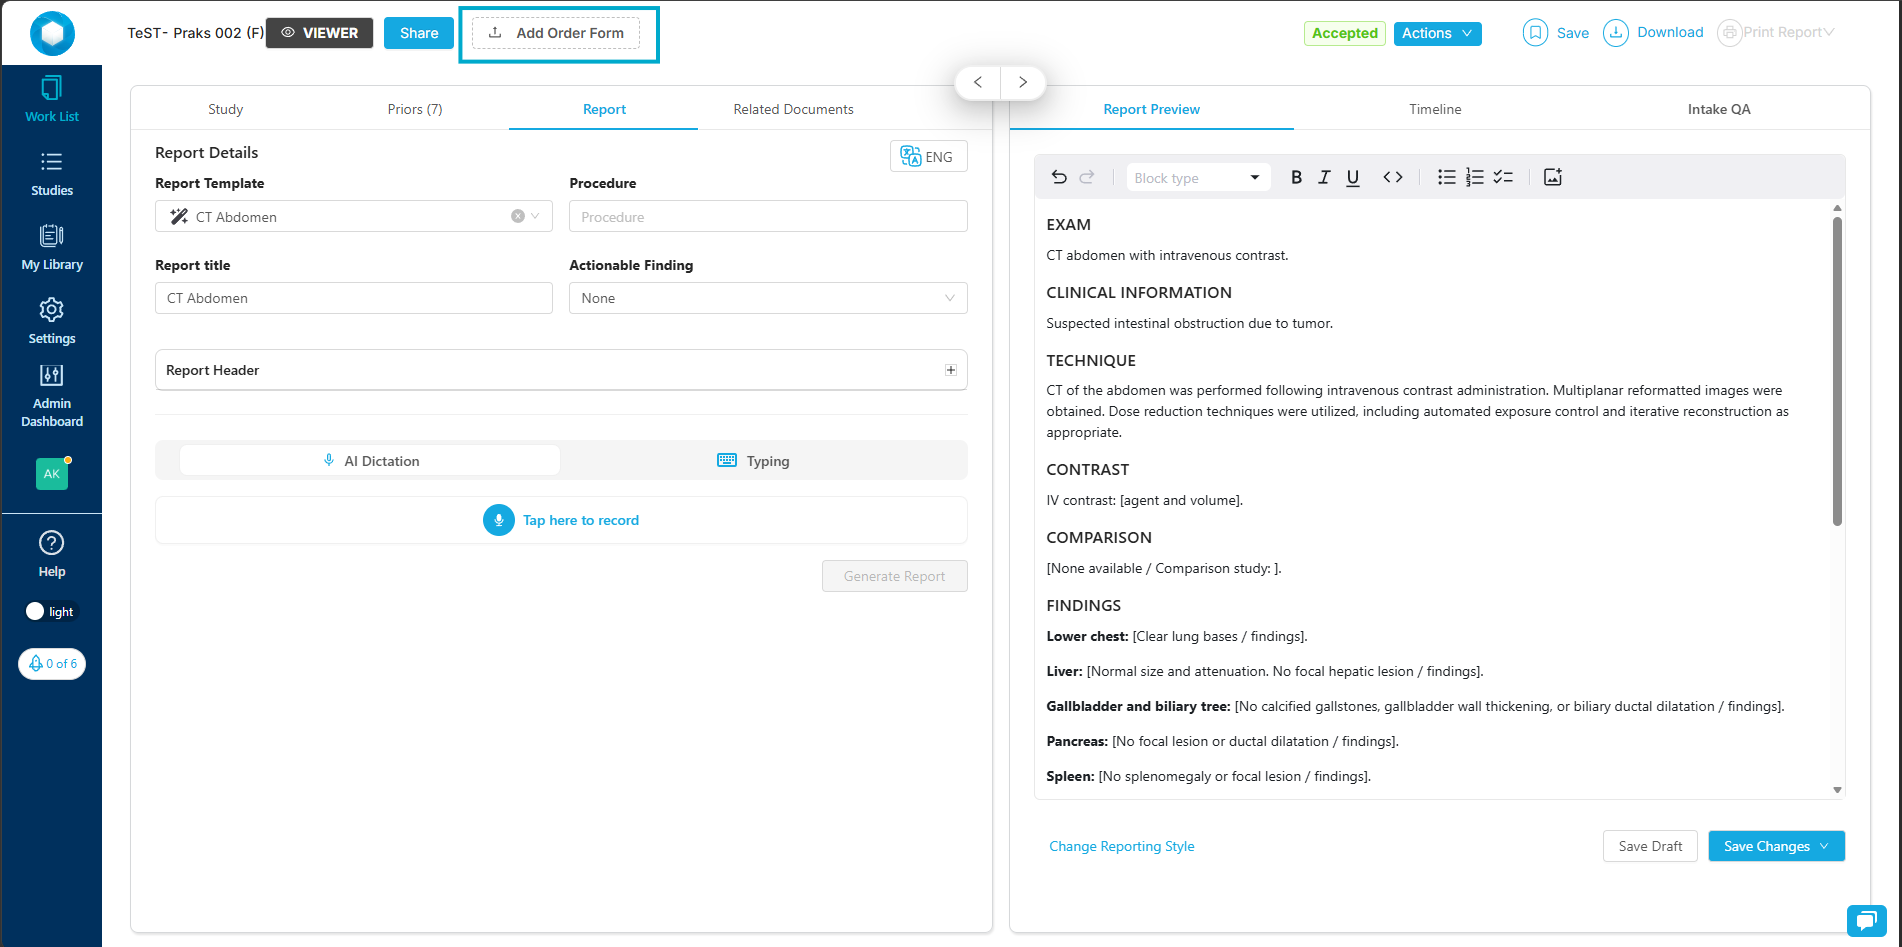The width and height of the screenshot is (1902, 947).
Task: Insert checklist in report editor
Action: (1502, 177)
